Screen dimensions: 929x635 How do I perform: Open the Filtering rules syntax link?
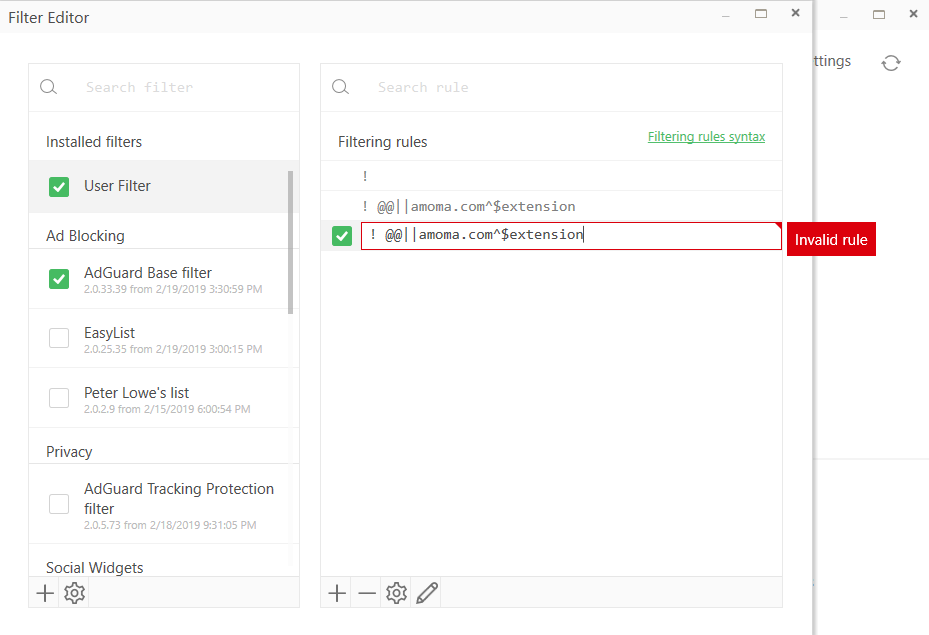click(706, 137)
